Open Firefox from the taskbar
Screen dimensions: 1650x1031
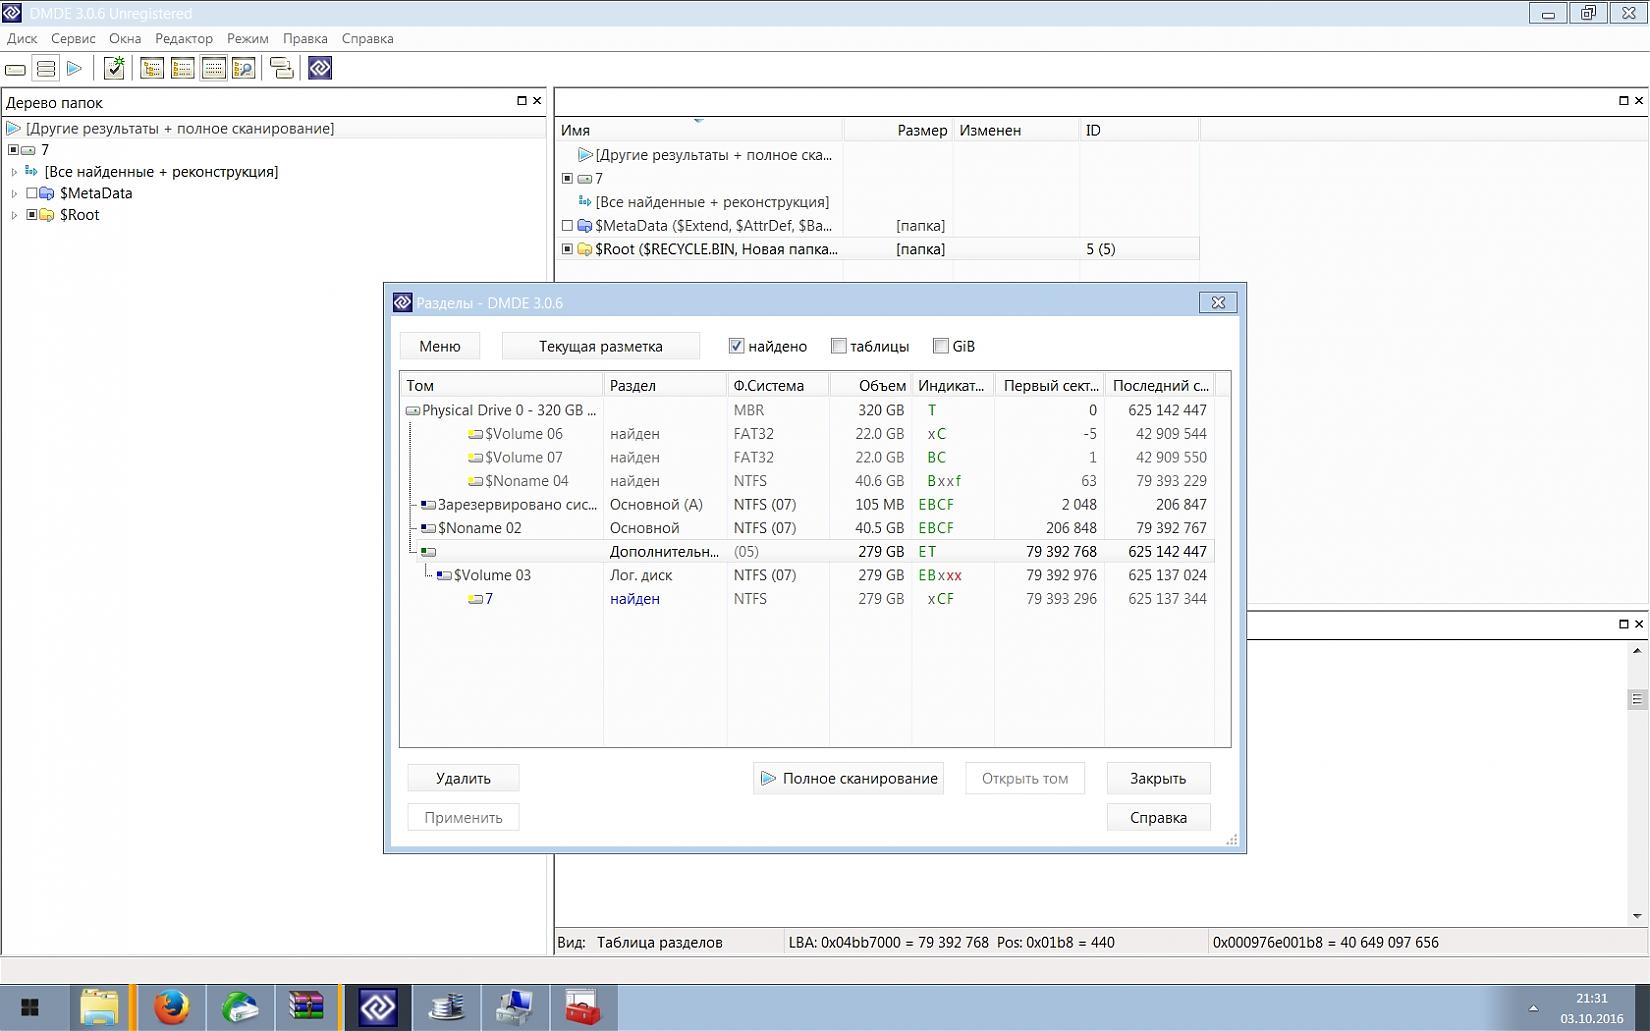click(171, 1006)
